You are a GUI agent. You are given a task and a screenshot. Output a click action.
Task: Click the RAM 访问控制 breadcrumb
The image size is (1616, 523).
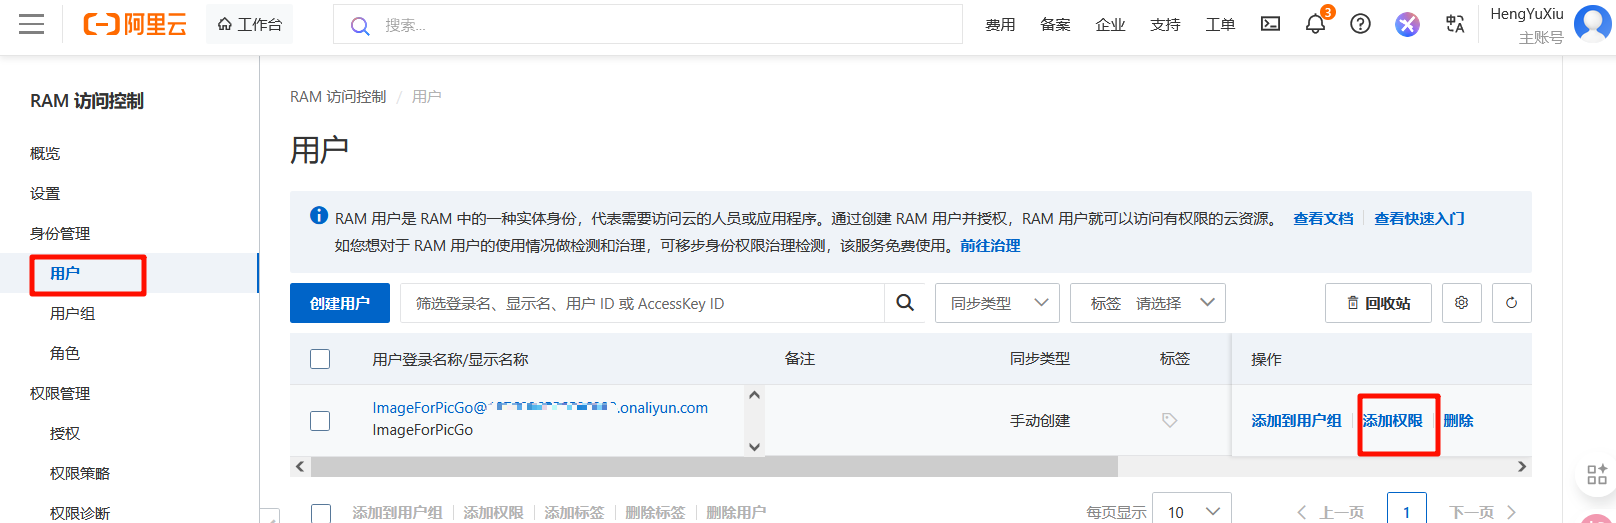[338, 97]
